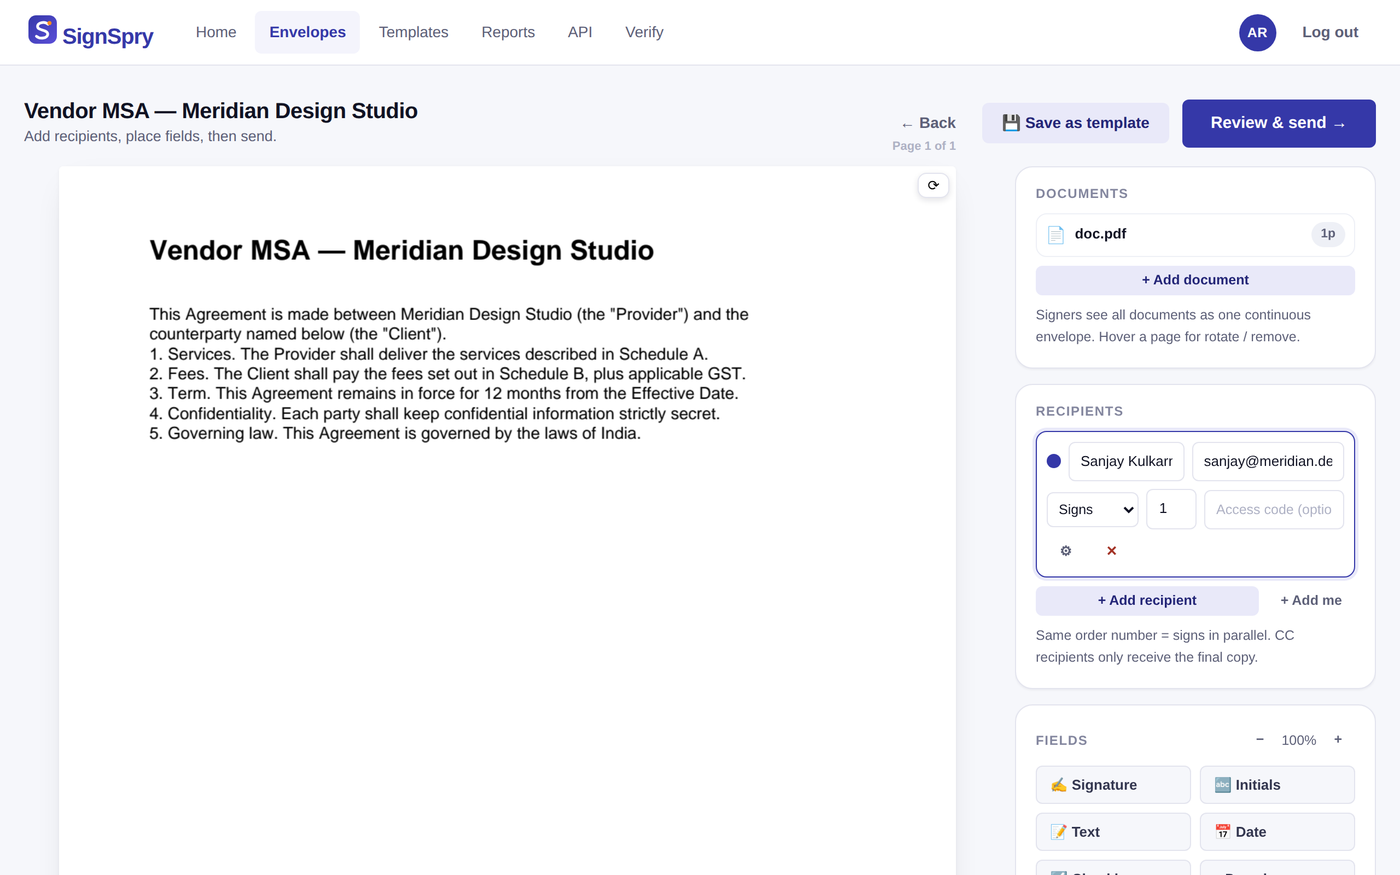Zoom out fields with minus icon
1400x875 pixels.
tap(1260, 739)
